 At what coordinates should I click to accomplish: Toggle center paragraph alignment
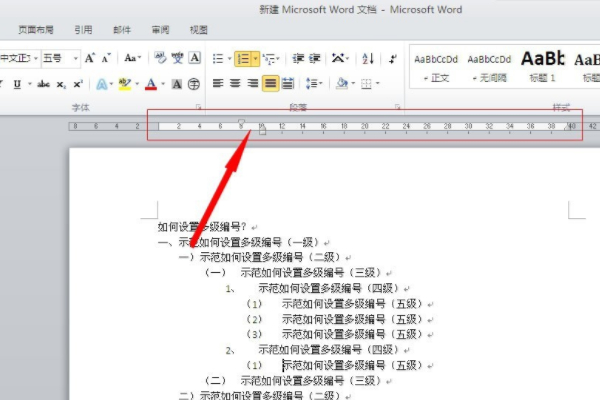click(236, 84)
